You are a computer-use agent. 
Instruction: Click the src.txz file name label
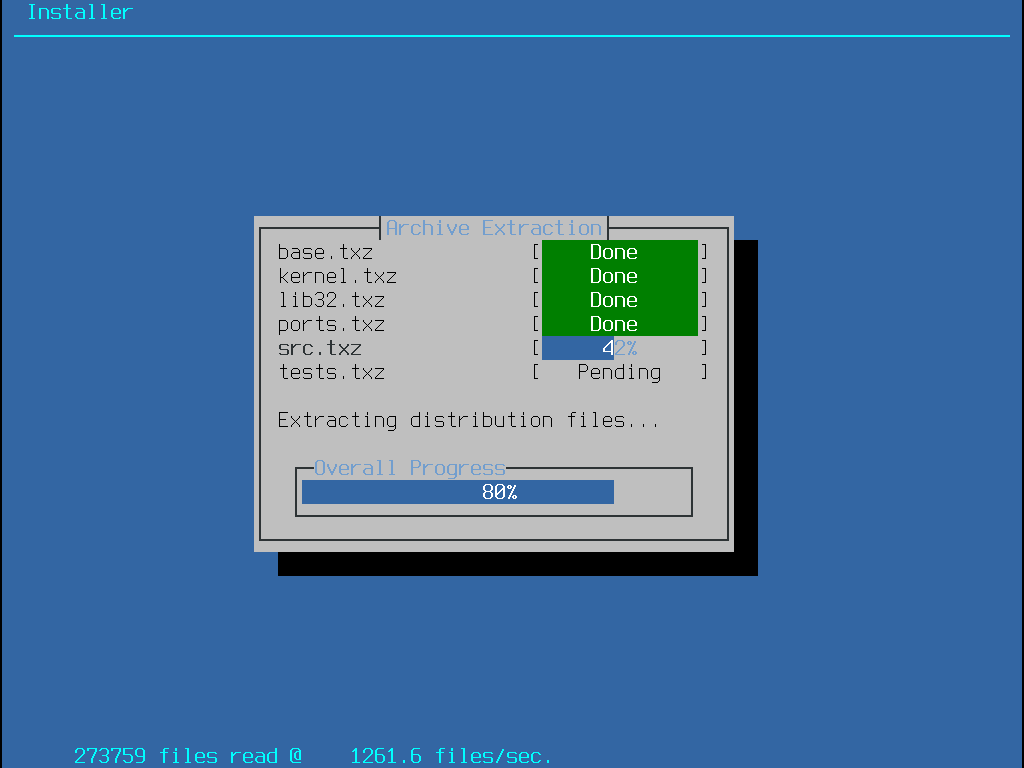(319, 348)
